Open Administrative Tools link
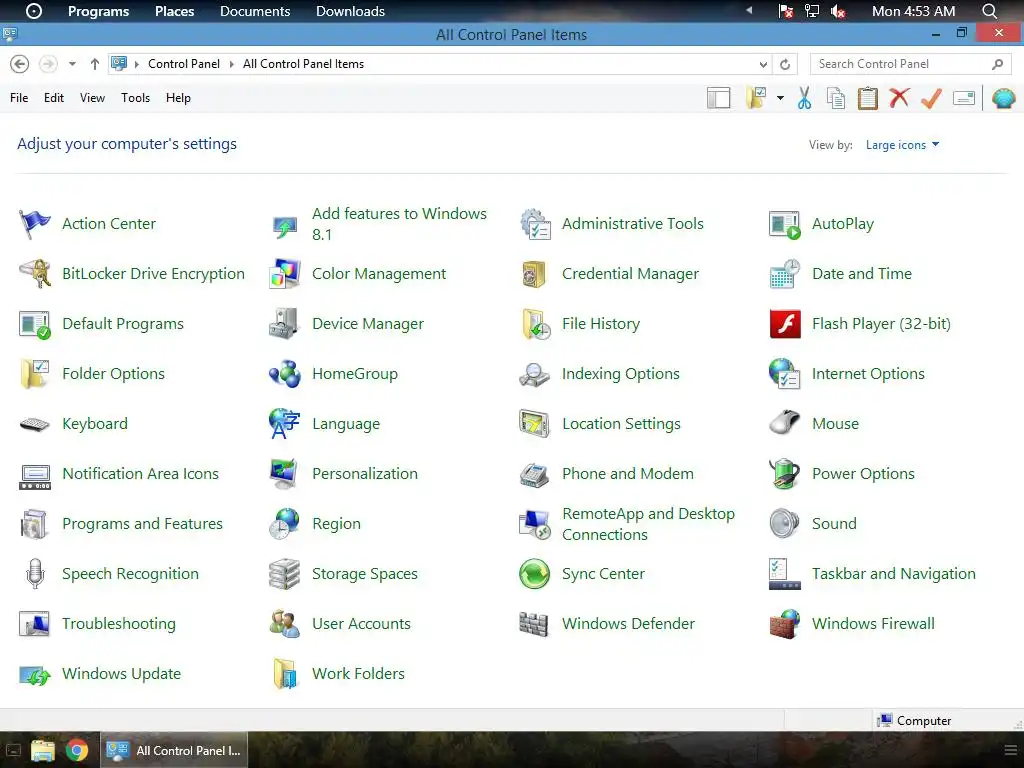 (x=633, y=224)
